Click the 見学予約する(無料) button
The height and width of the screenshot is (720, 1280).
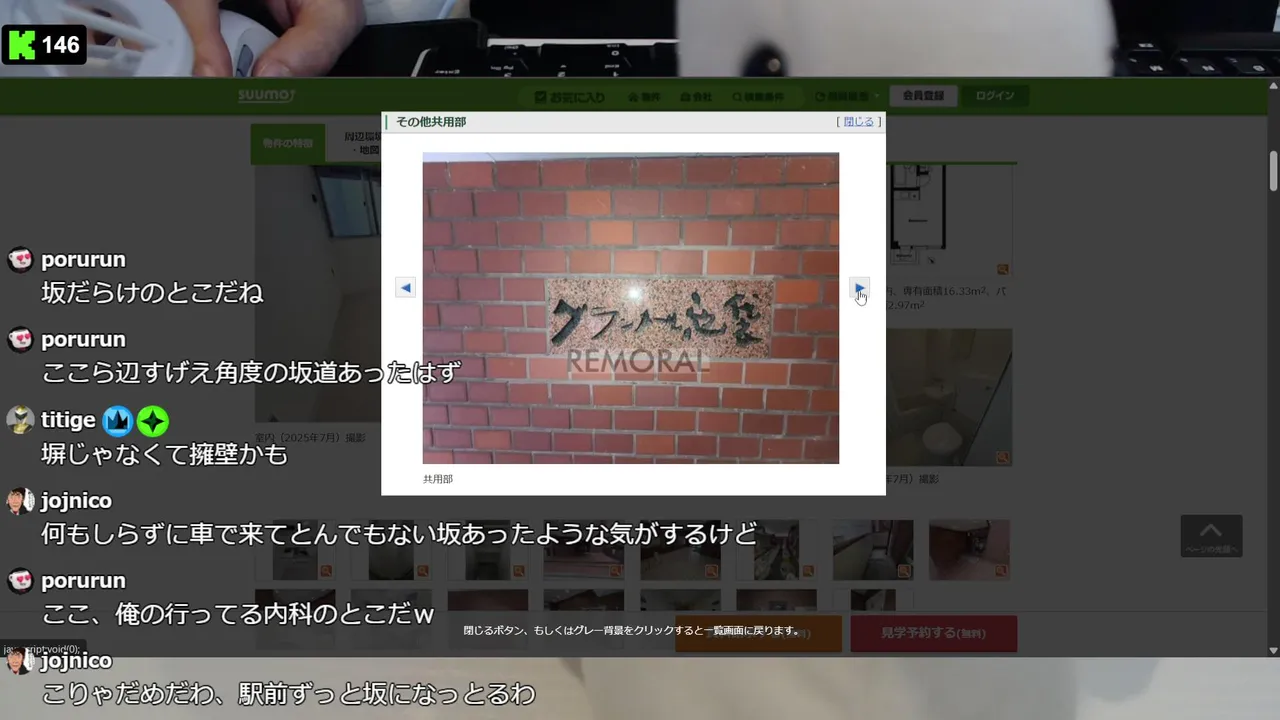(933, 633)
